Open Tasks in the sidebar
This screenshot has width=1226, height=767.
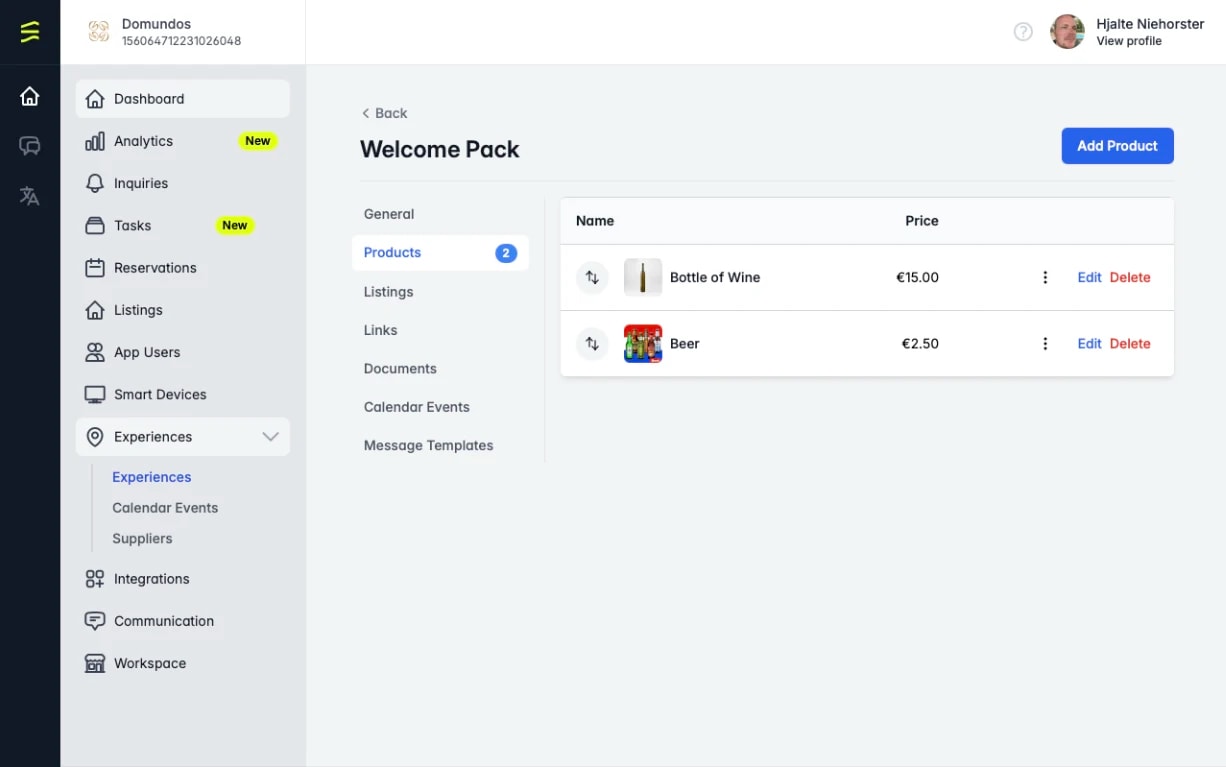click(x=183, y=226)
